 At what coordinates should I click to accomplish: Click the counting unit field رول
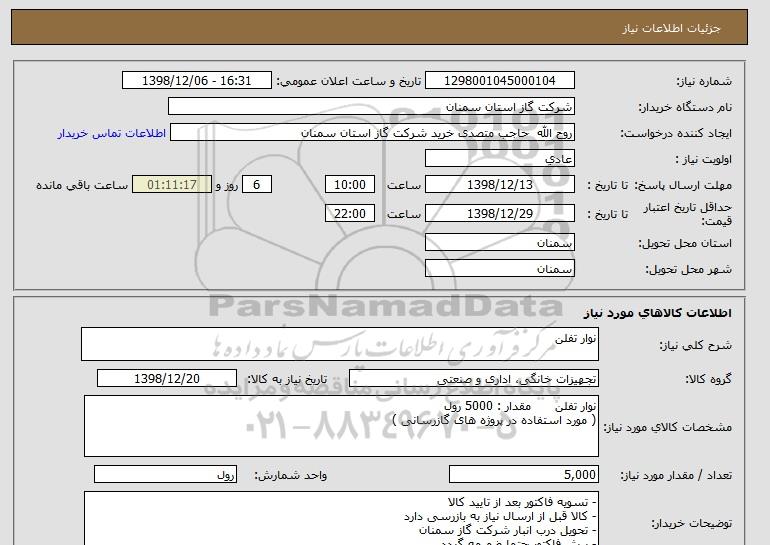165,474
